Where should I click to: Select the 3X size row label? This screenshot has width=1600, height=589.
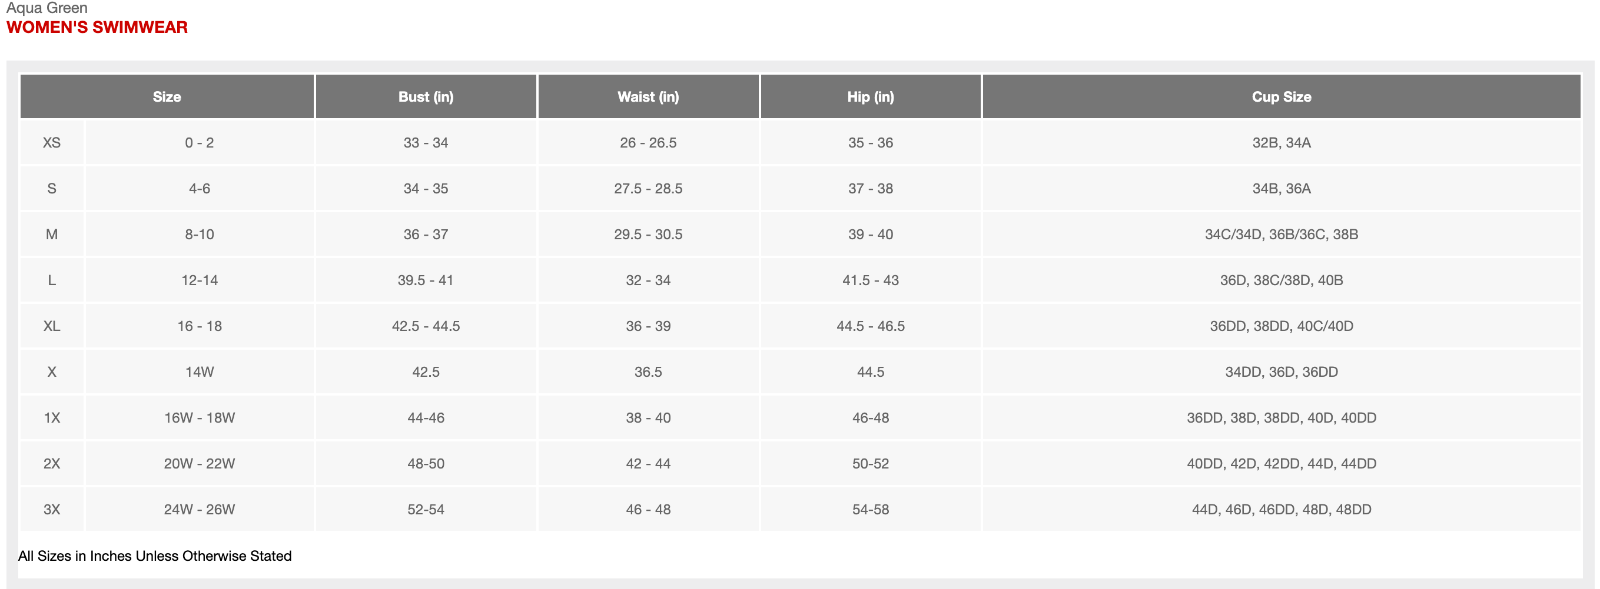[52, 510]
